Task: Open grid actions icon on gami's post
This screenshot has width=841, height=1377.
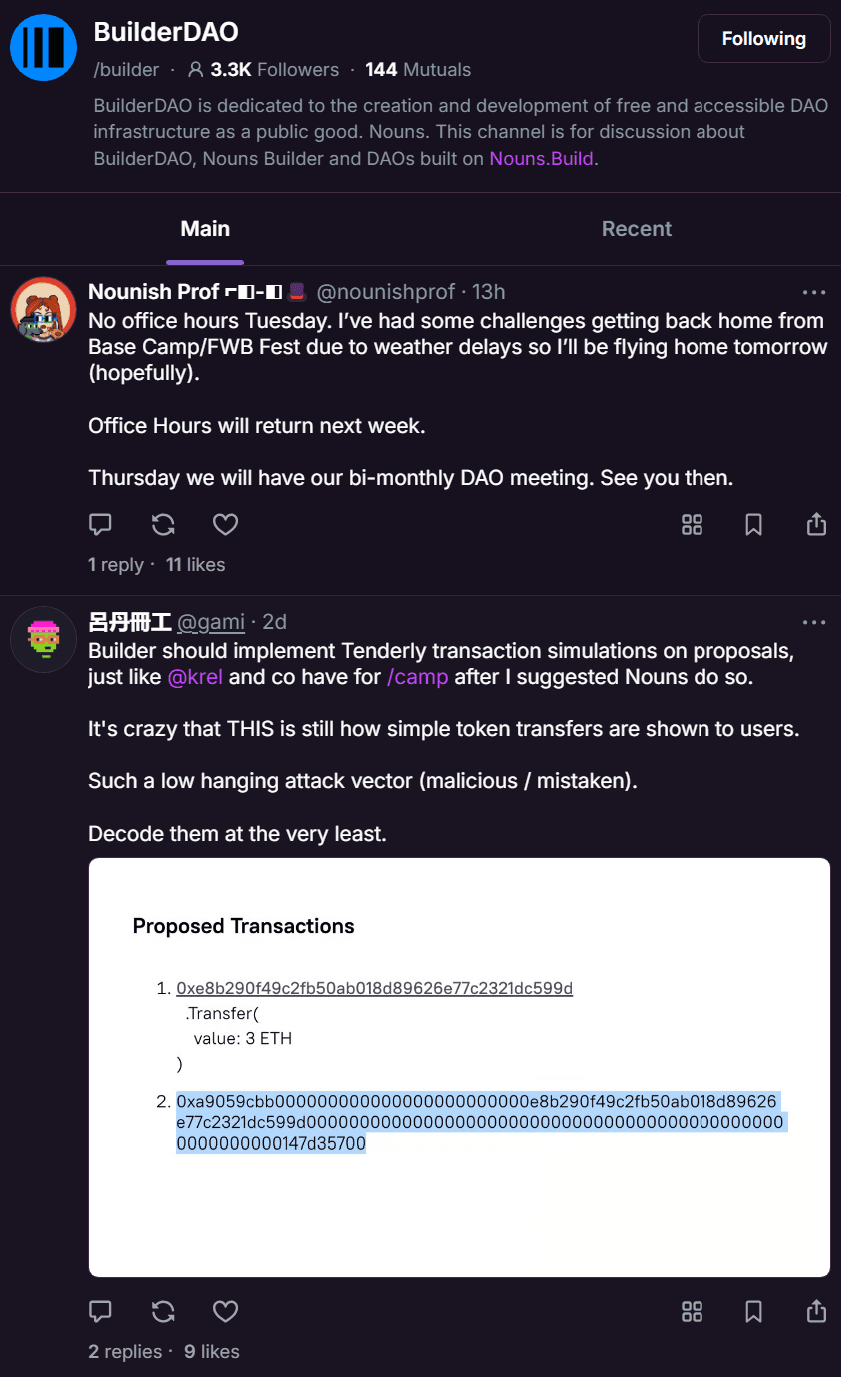Action: (692, 1311)
